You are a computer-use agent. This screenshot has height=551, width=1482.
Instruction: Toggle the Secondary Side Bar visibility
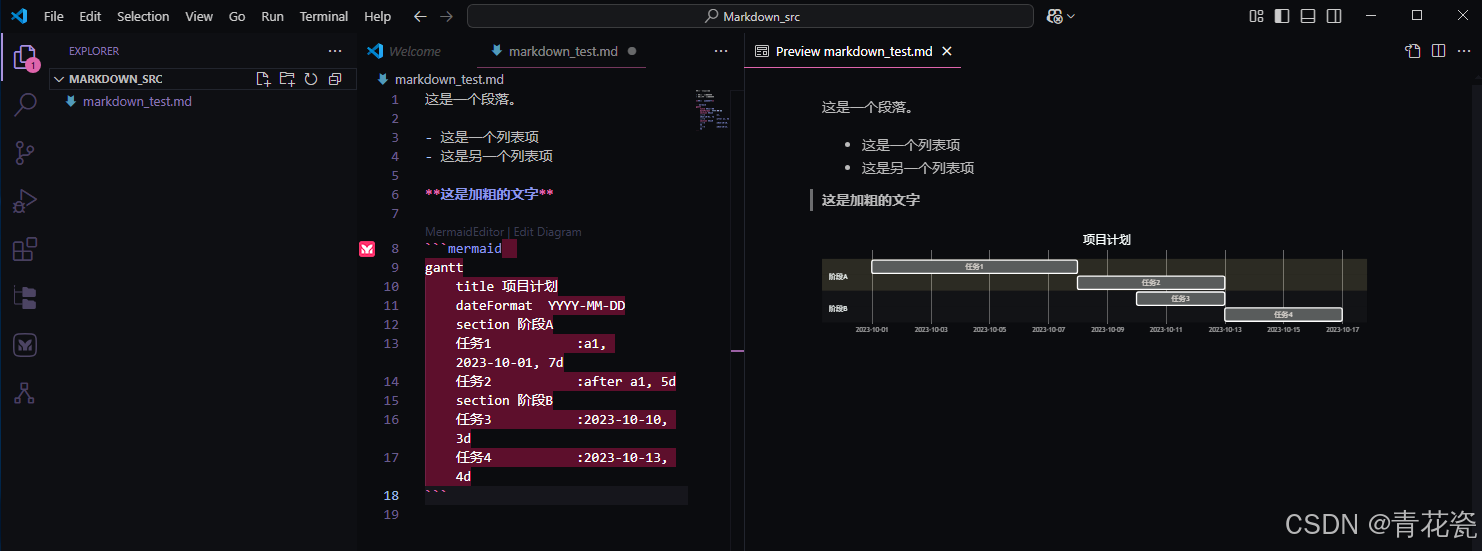(x=1334, y=16)
